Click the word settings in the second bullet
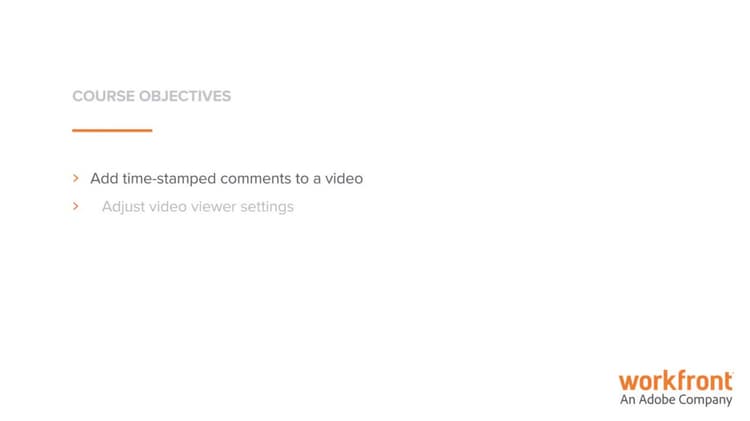Image resolution: width=750 pixels, height=421 pixels. click(267, 207)
